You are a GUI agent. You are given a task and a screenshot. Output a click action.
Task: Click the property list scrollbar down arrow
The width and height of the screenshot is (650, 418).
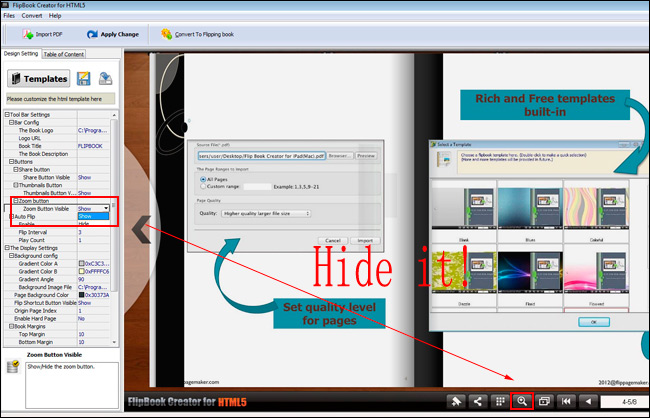pos(114,343)
